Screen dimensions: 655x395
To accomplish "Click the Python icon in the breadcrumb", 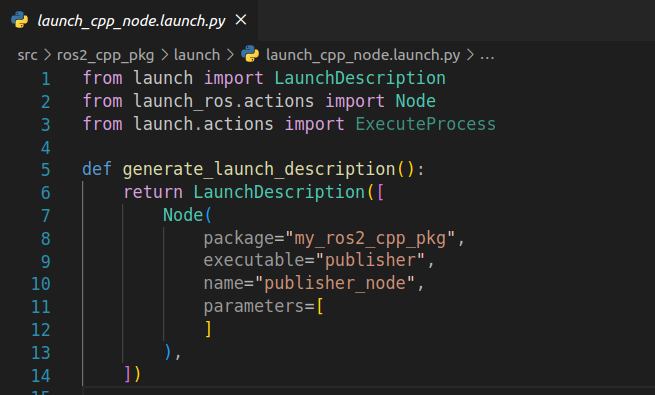I will click(x=250, y=54).
